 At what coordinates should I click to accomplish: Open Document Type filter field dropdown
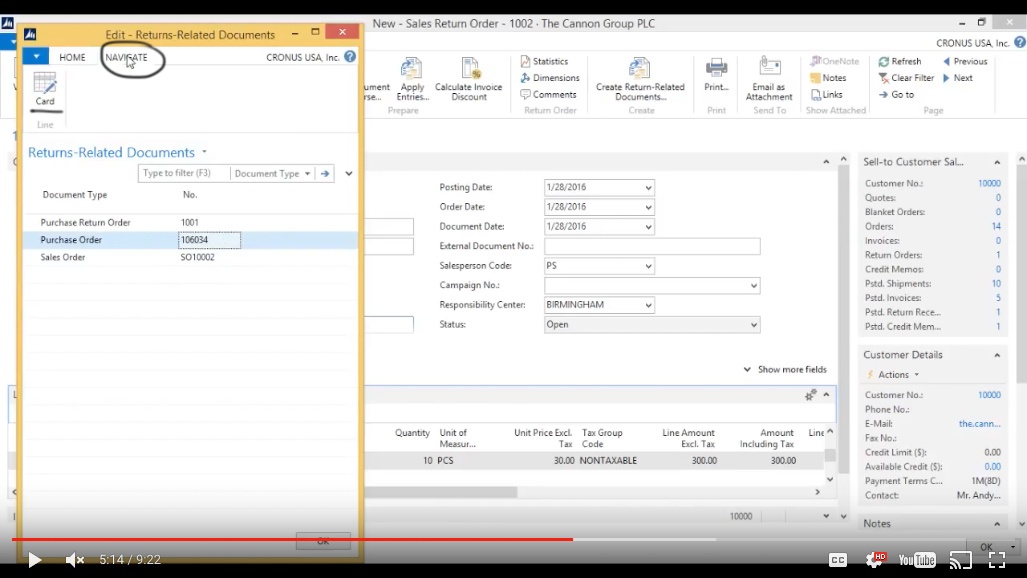click(307, 174)
